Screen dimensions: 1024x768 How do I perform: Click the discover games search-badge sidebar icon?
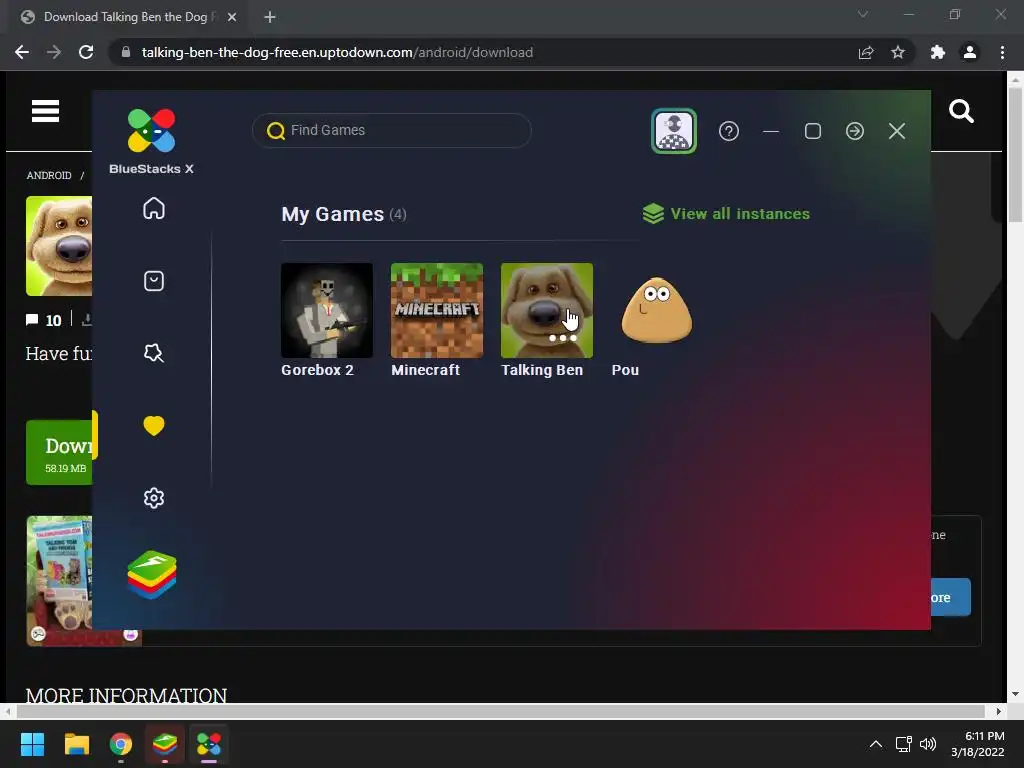[x=153, y=353]
